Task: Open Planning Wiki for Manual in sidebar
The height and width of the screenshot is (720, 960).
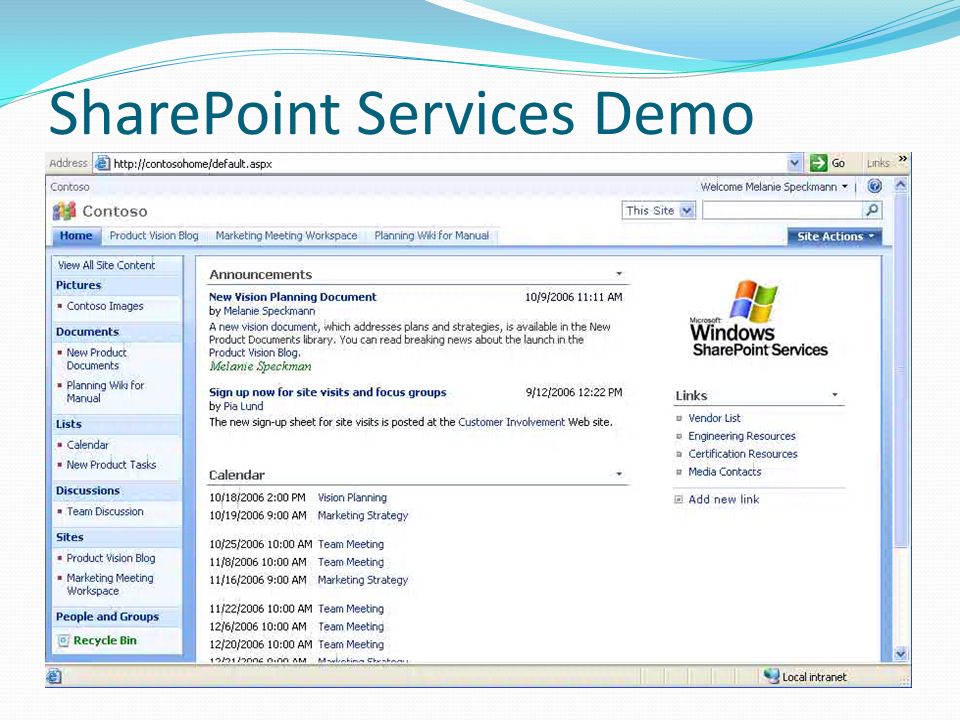Action: 105,392
